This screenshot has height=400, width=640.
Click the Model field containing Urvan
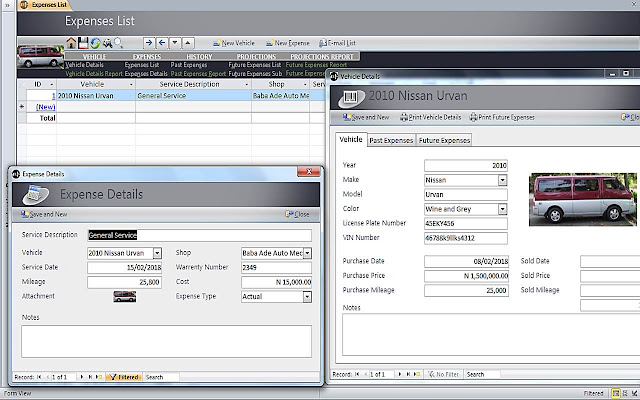[466, 194]
